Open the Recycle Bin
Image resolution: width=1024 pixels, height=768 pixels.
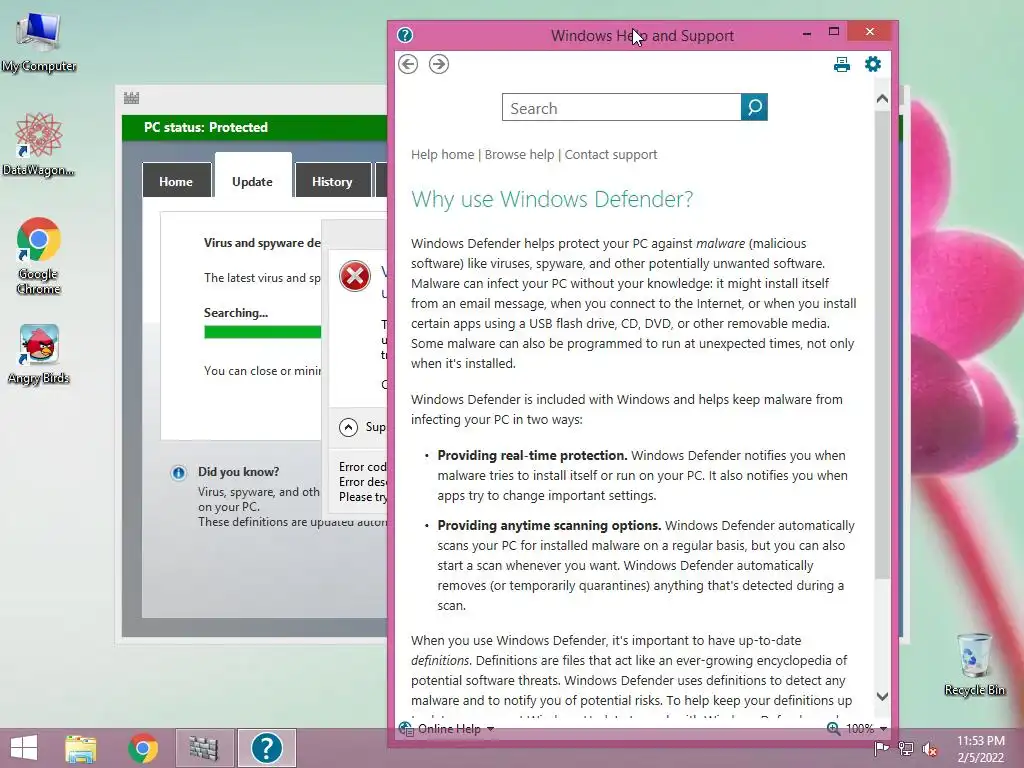click(x=974, y=664)
